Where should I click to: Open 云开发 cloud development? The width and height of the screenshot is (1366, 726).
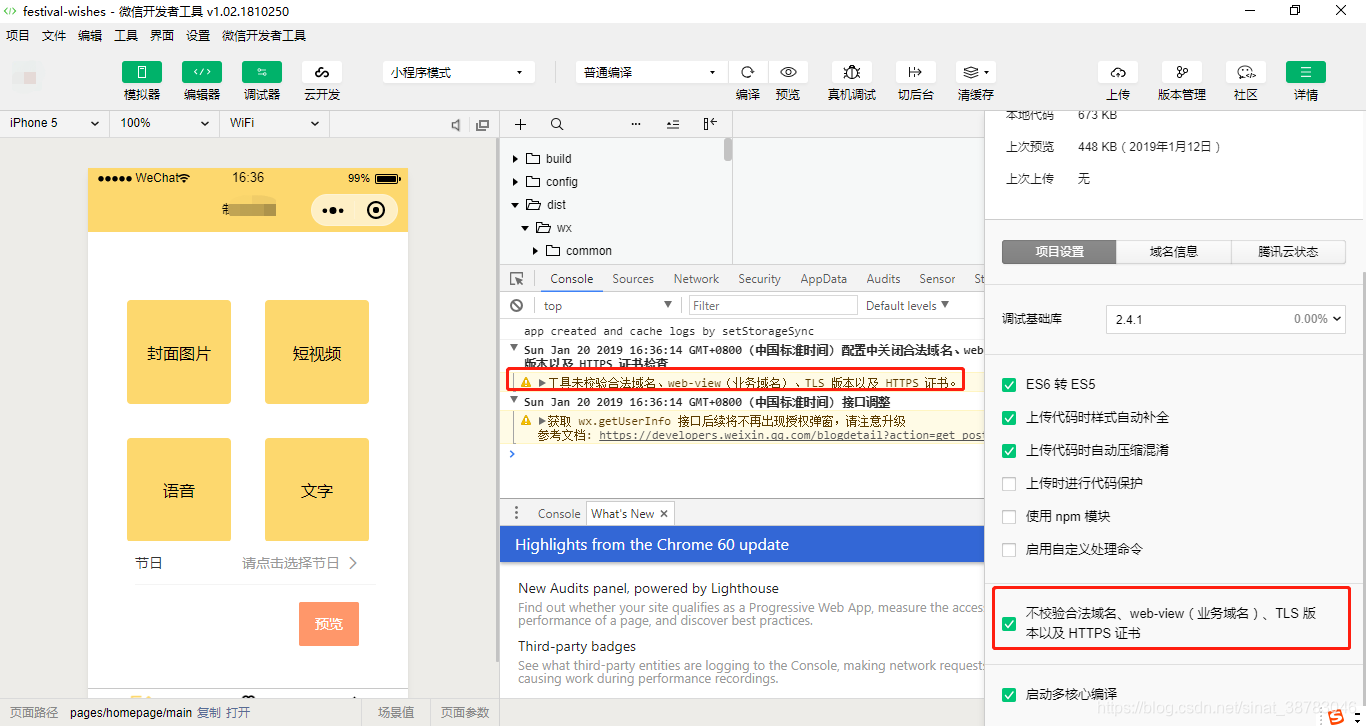322,72
